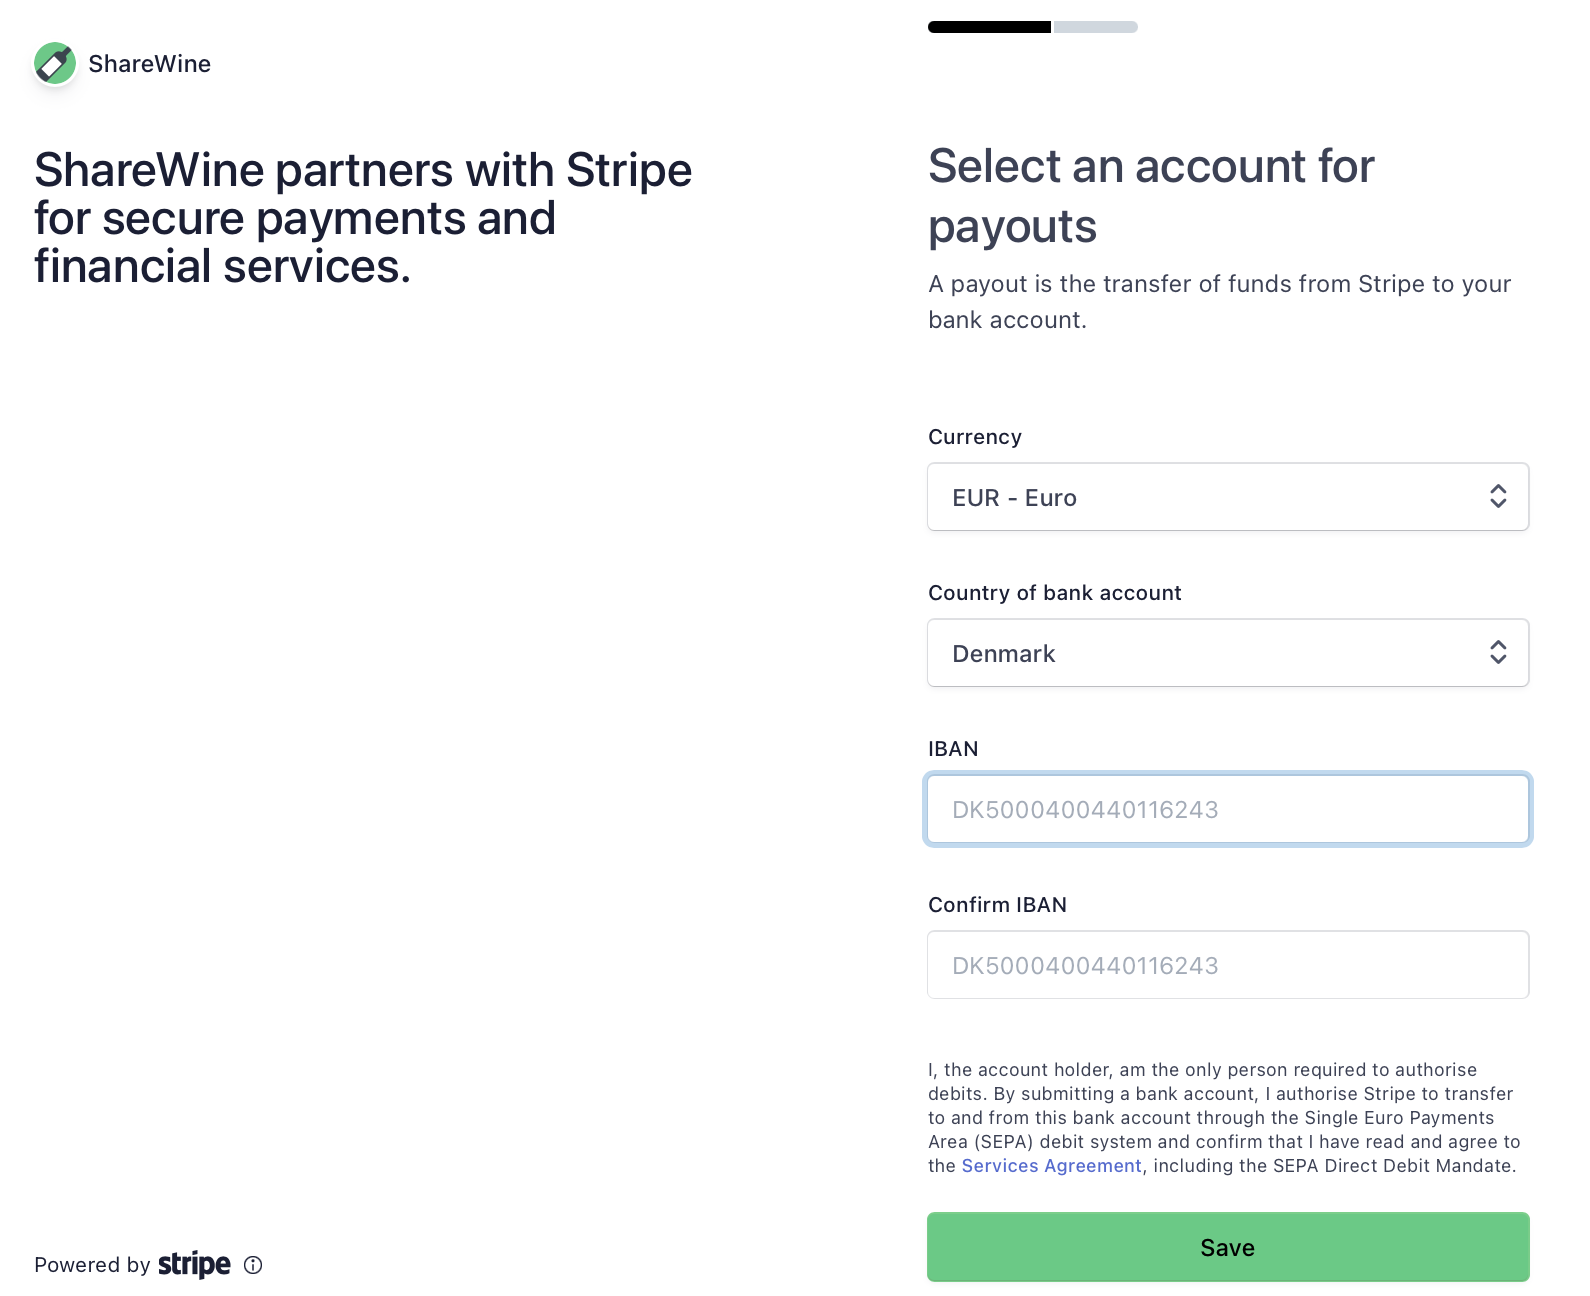The width and height of the screenshot is (1590, 1296).
Task: Click the SEPA authorisation disclaimer paragraph
Action: coord(1224,1118)
